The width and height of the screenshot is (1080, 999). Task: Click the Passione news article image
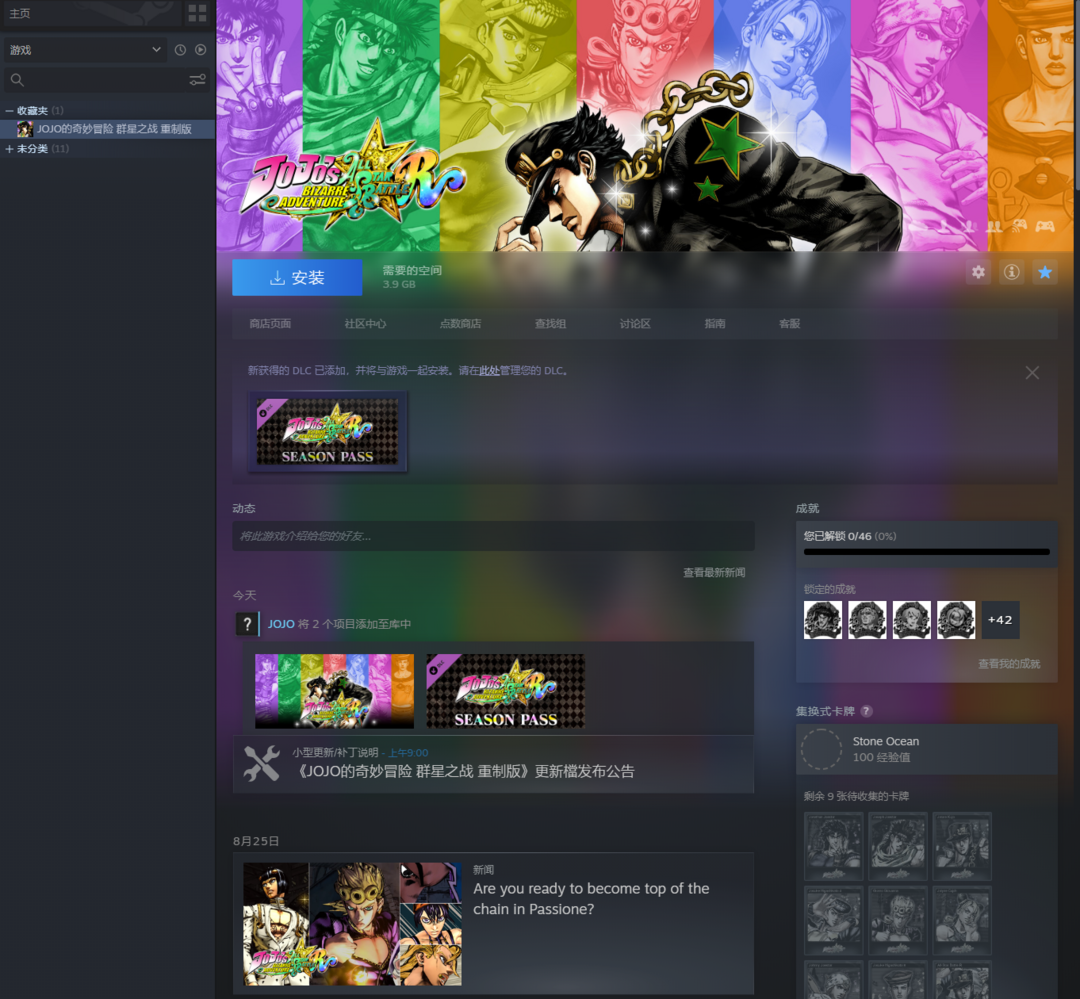click(x=353, y=924)
